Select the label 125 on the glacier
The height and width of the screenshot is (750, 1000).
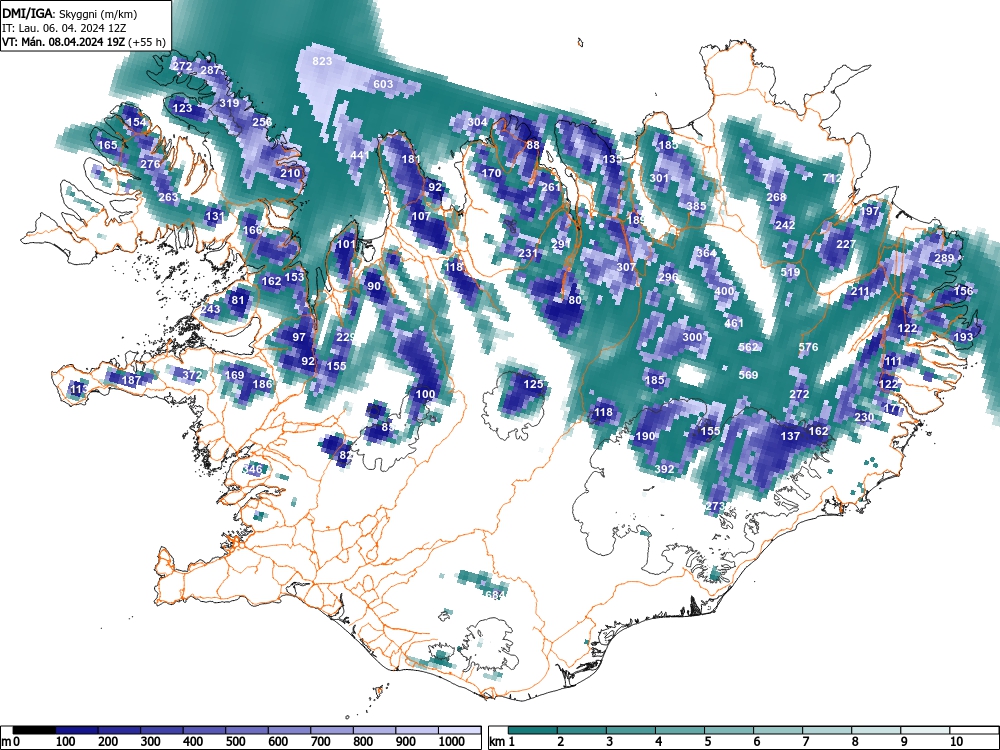coord(533,384)
